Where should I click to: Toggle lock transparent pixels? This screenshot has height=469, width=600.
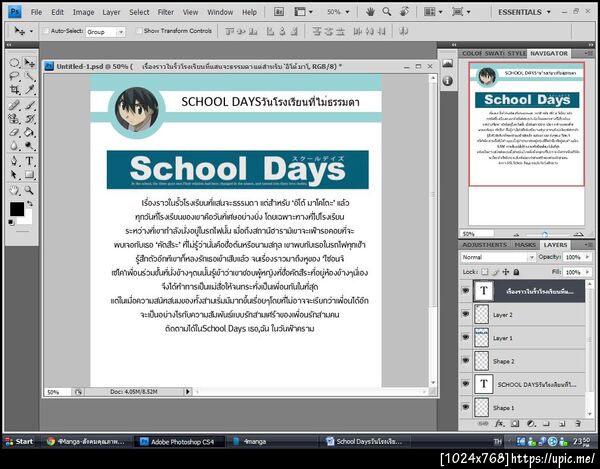pyautogui.click(x=485, y=272)
